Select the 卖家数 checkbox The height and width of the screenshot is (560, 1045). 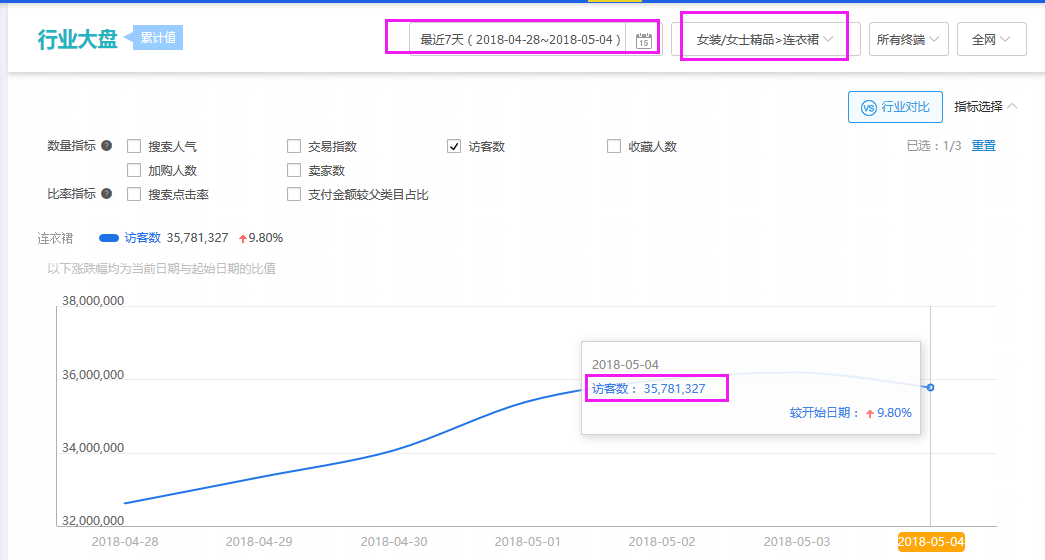[x=294, y=171]
